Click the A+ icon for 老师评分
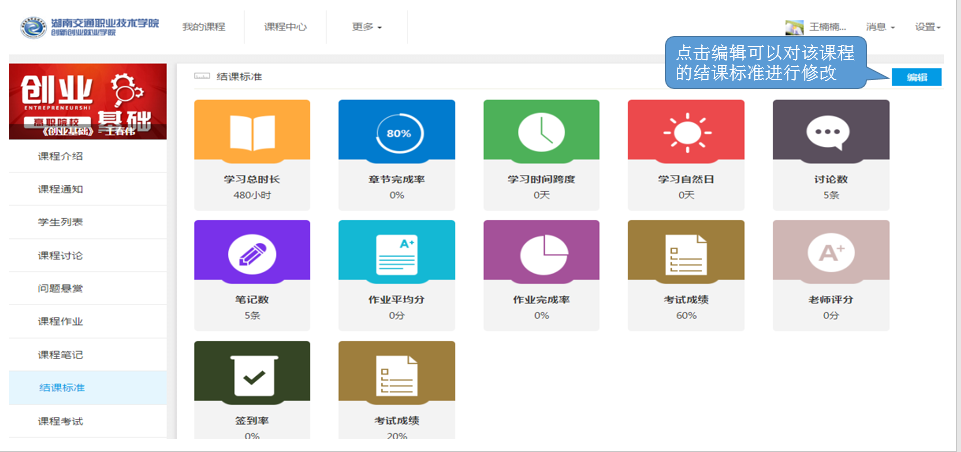This screenshot has height=452, width=961. click(x=830, y=252)
